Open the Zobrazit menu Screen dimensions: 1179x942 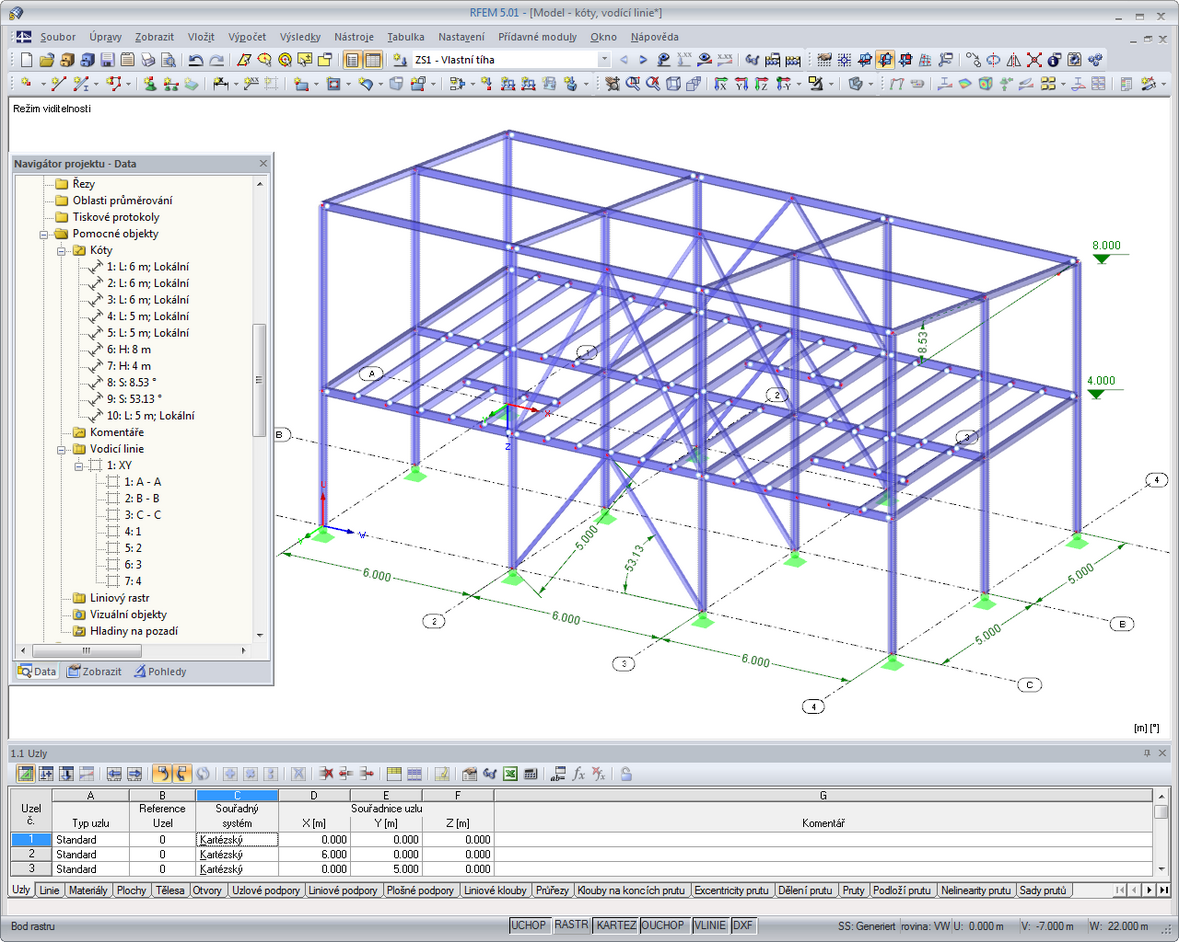154,37
